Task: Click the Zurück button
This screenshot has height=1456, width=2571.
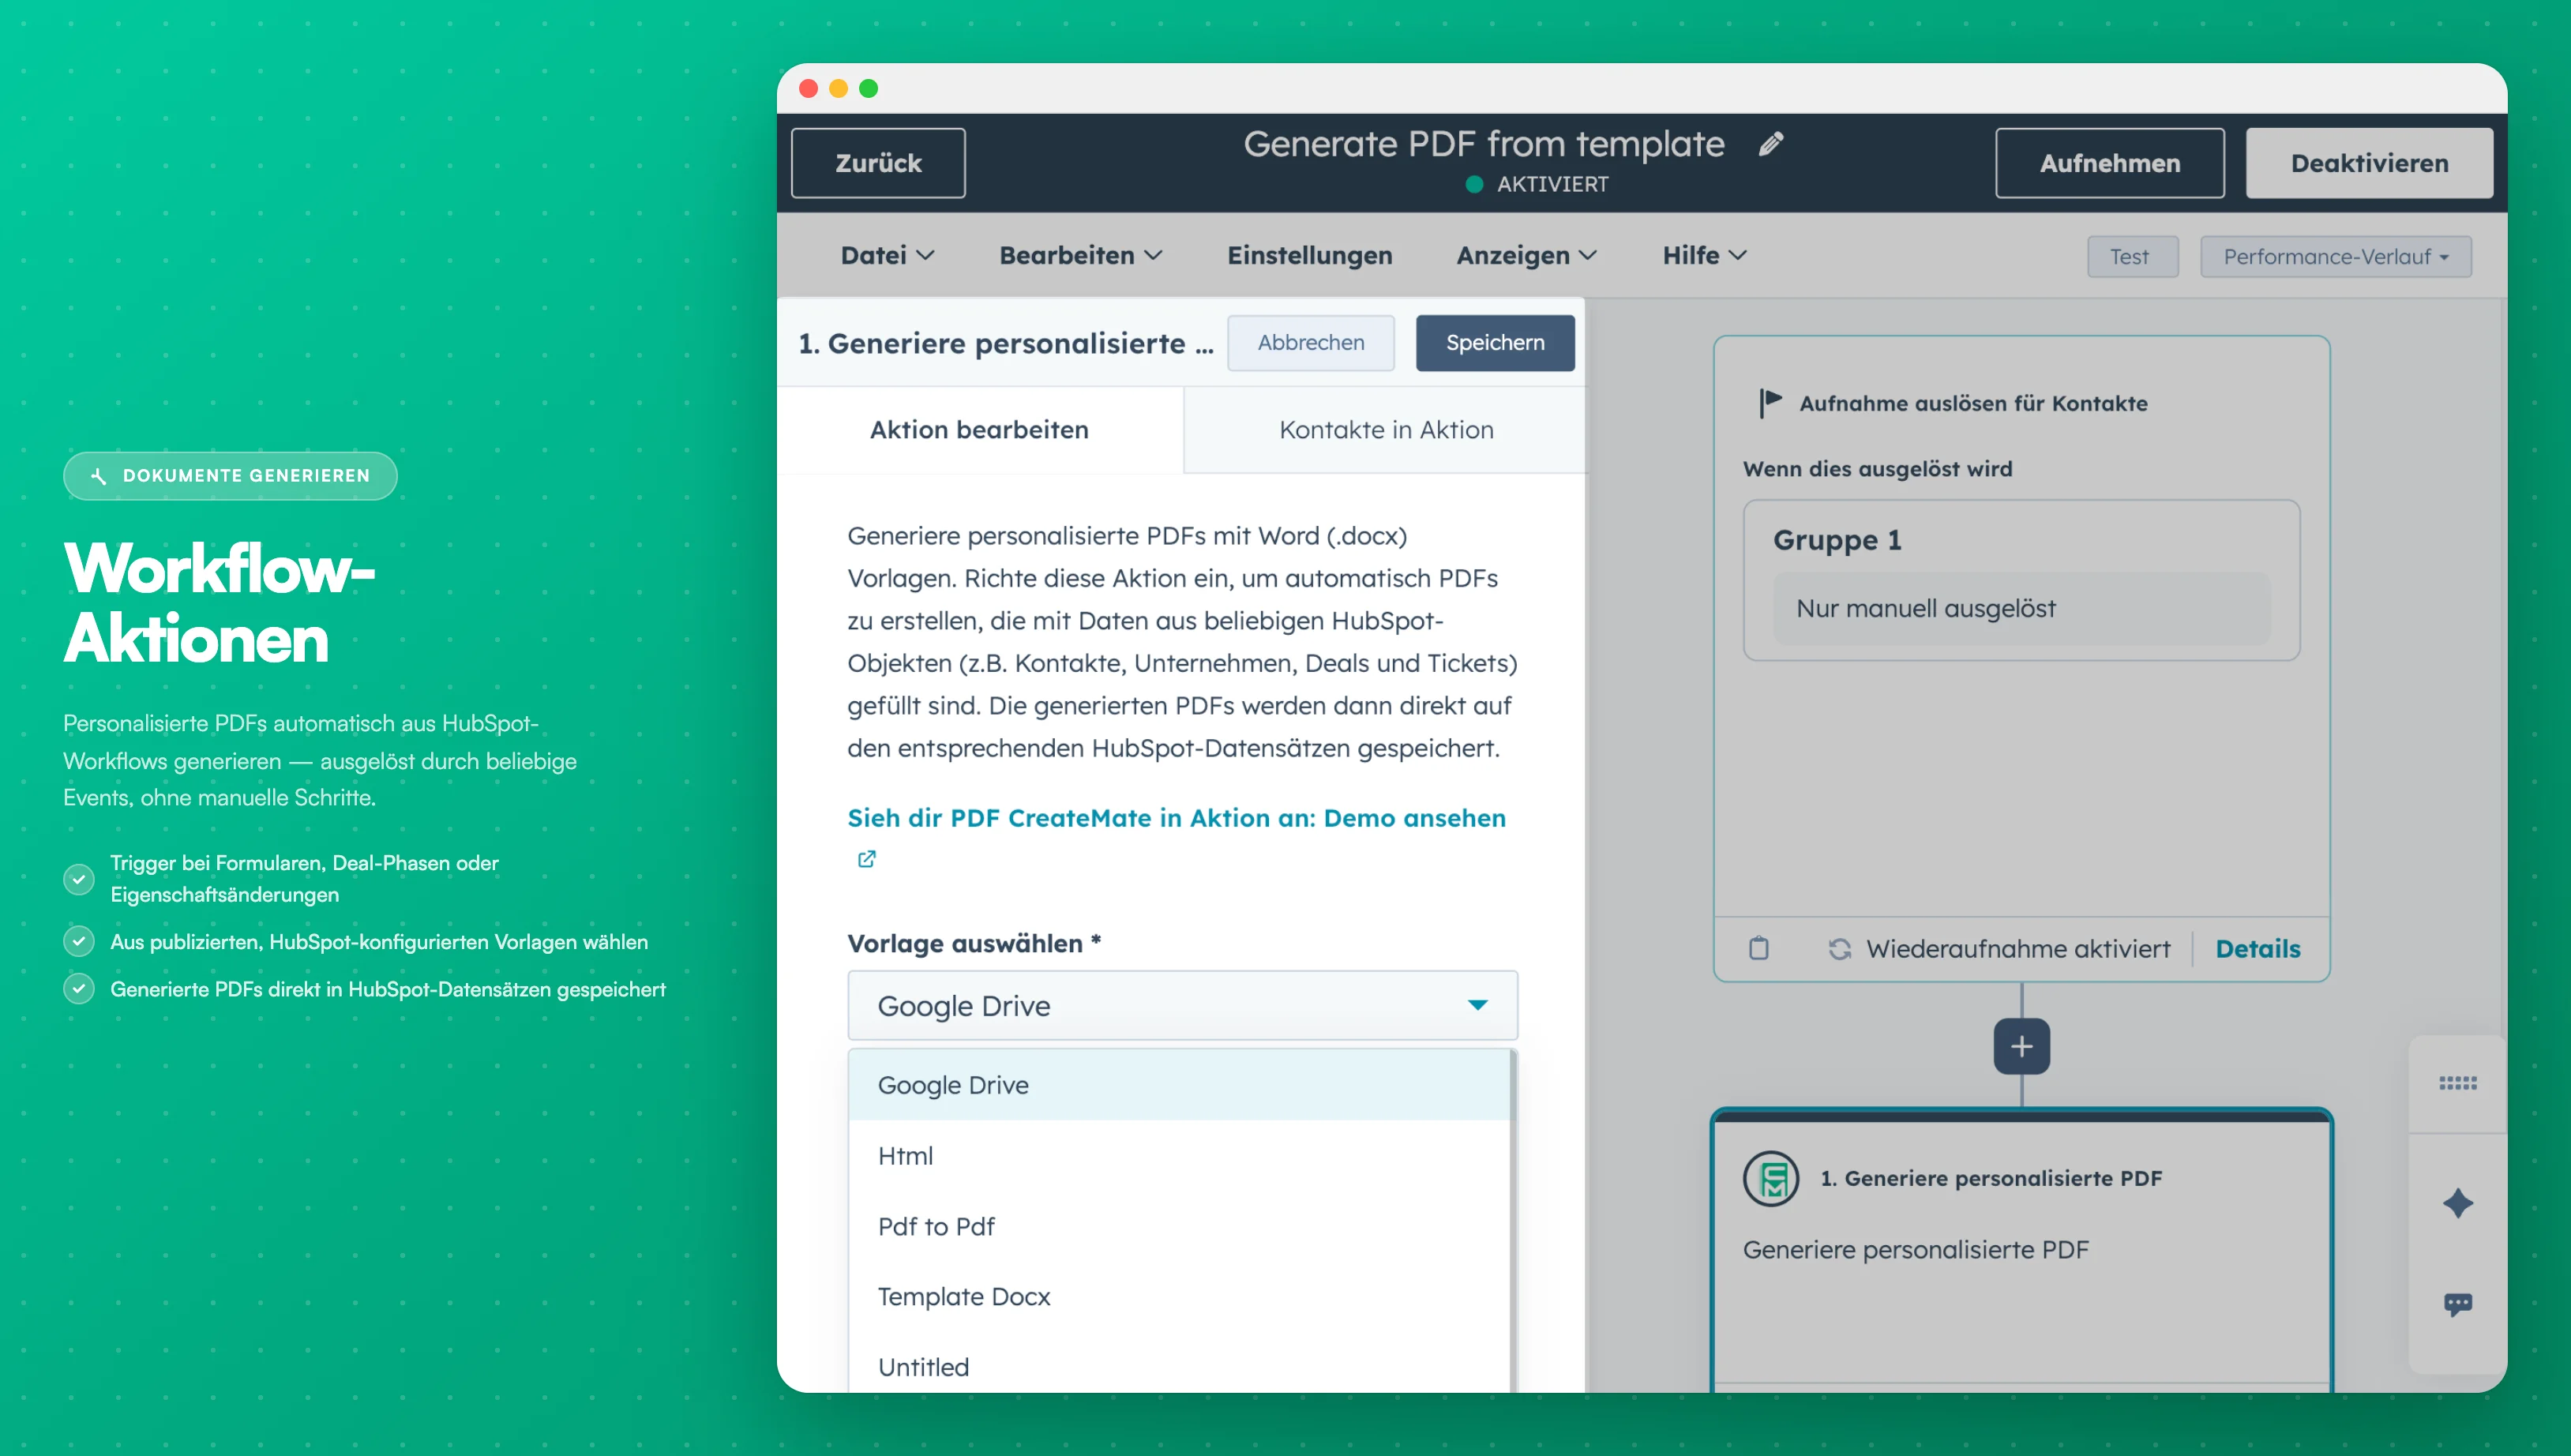Action: coord(878,163)
